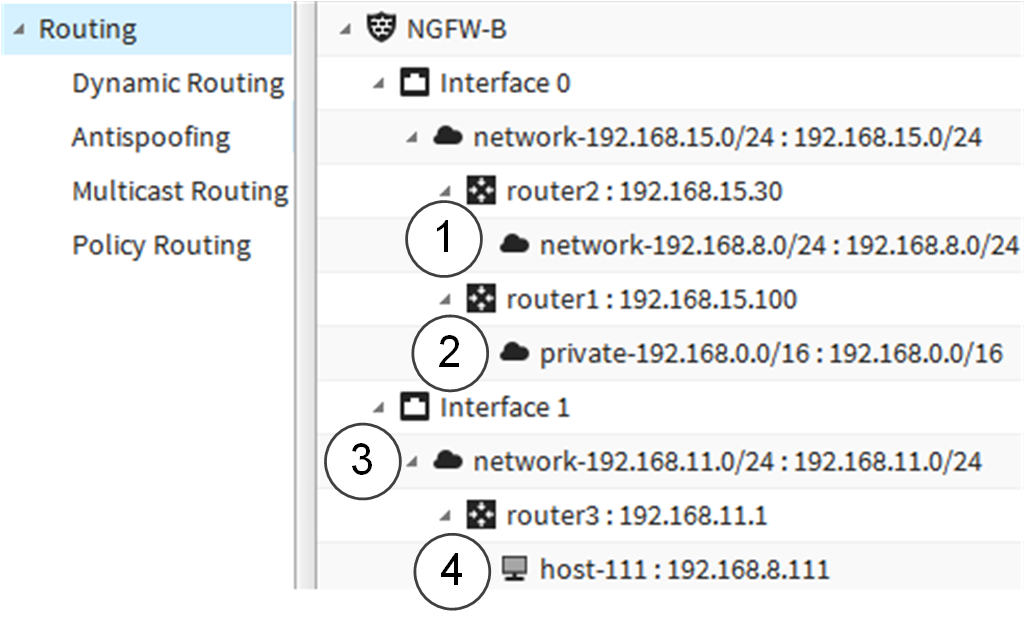Click the Interface 0 port icon
This screenshot has height=617, width=1025.
[x=414, y=83]
